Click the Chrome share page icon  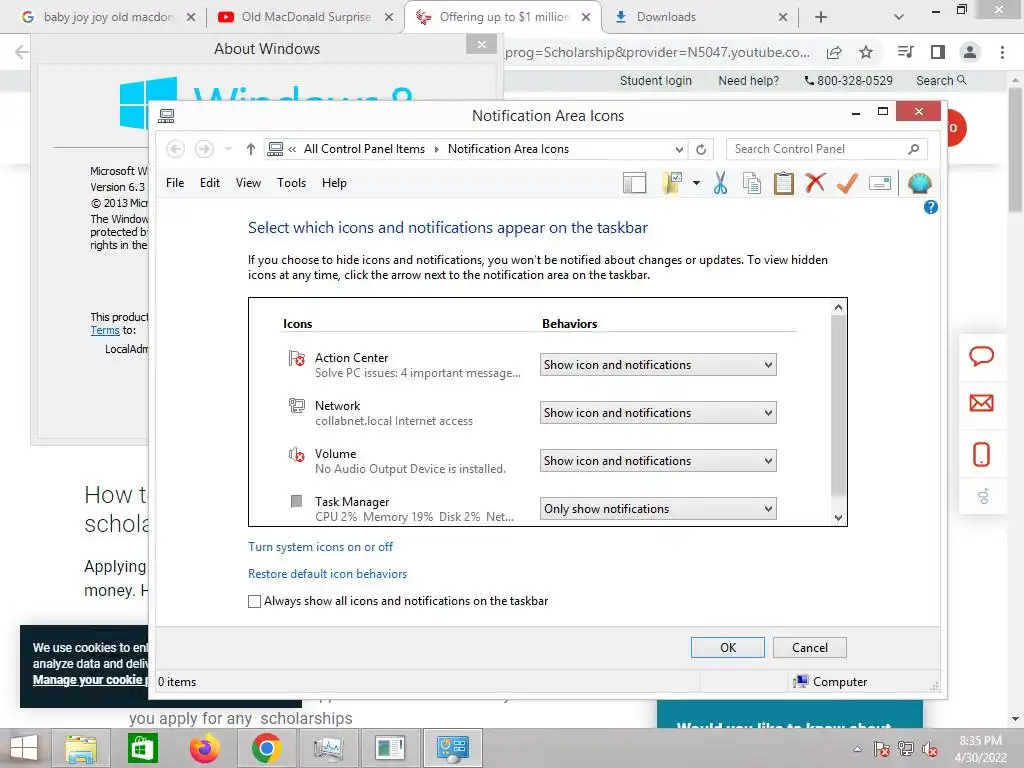coord(834,52)
